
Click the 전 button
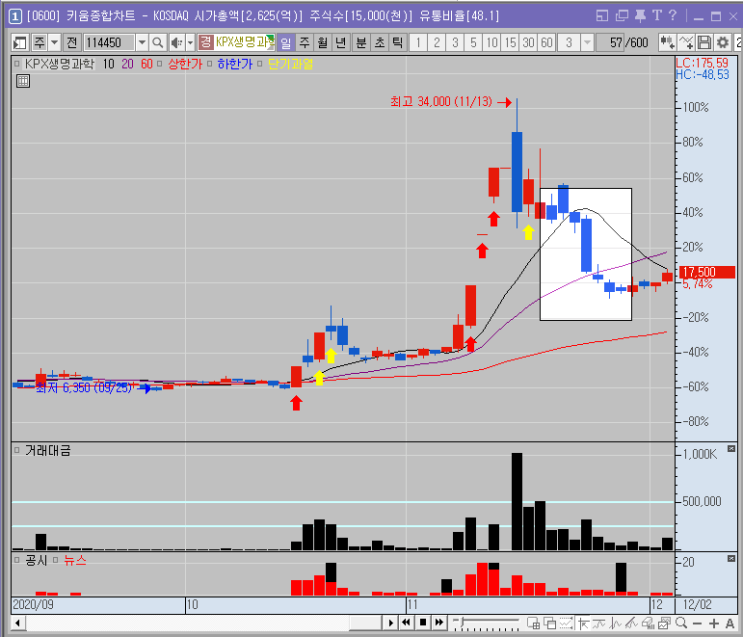tap(72, 43)
